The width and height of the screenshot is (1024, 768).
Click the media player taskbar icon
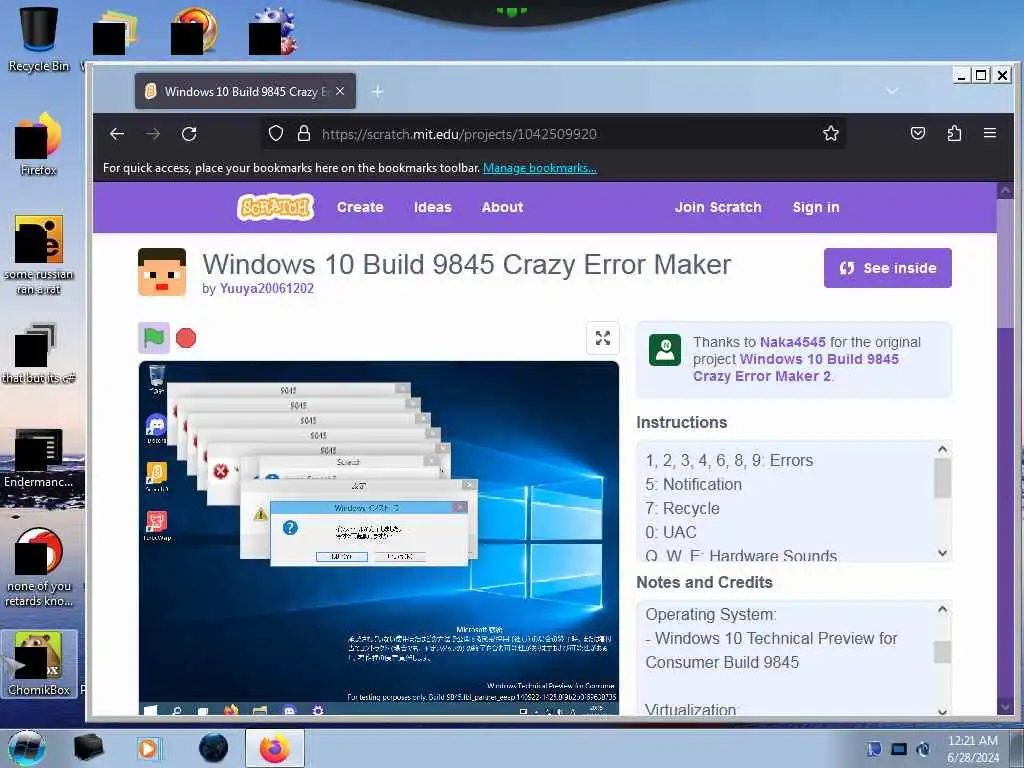click(x=148, y=748)
